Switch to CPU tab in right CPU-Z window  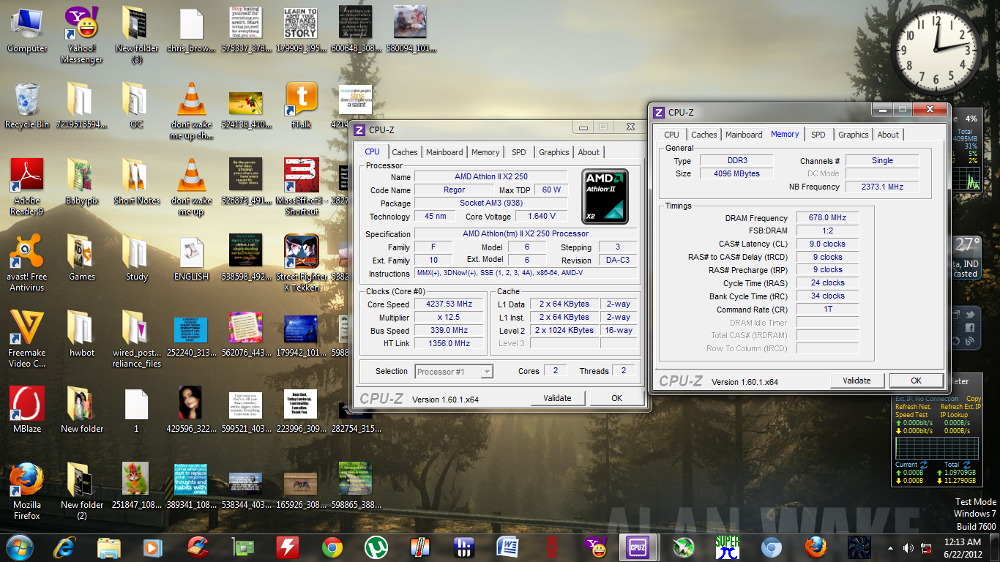click(672, 135)
